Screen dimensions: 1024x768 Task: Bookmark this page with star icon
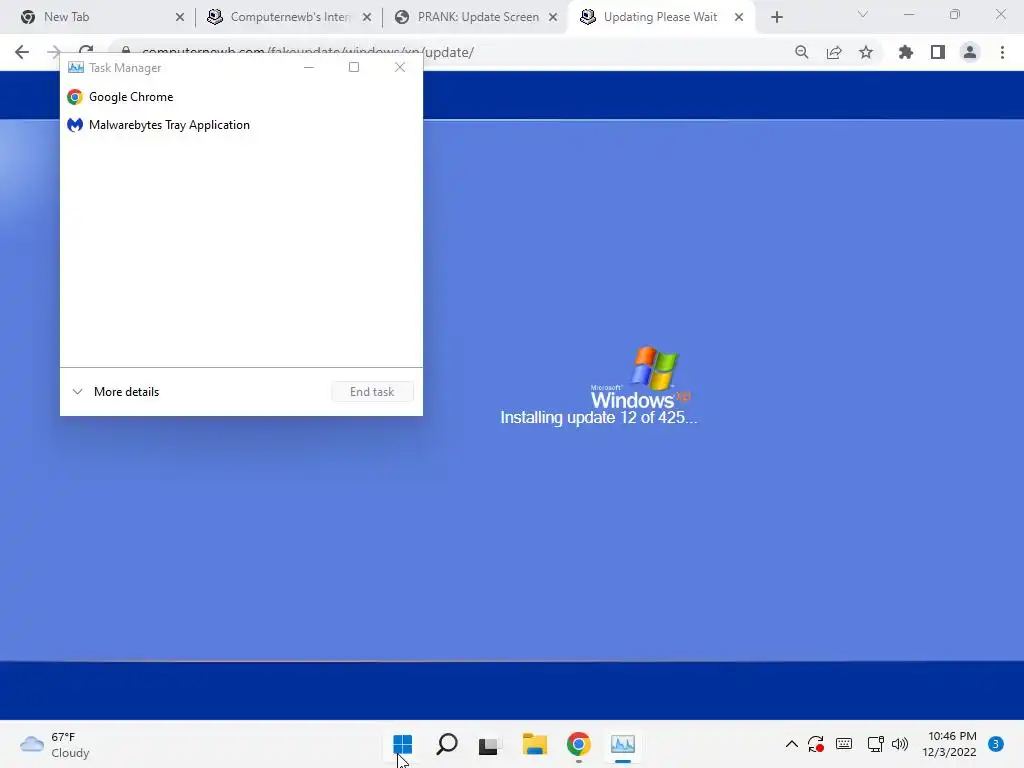(x=866, y=52)
